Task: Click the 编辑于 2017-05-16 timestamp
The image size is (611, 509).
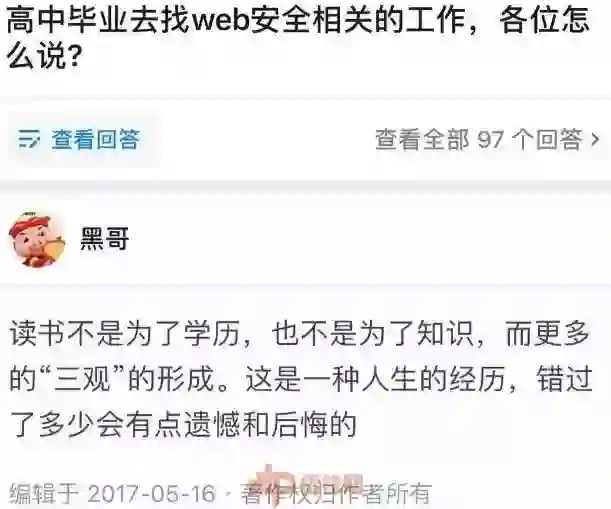Action: tap(112, 493)
